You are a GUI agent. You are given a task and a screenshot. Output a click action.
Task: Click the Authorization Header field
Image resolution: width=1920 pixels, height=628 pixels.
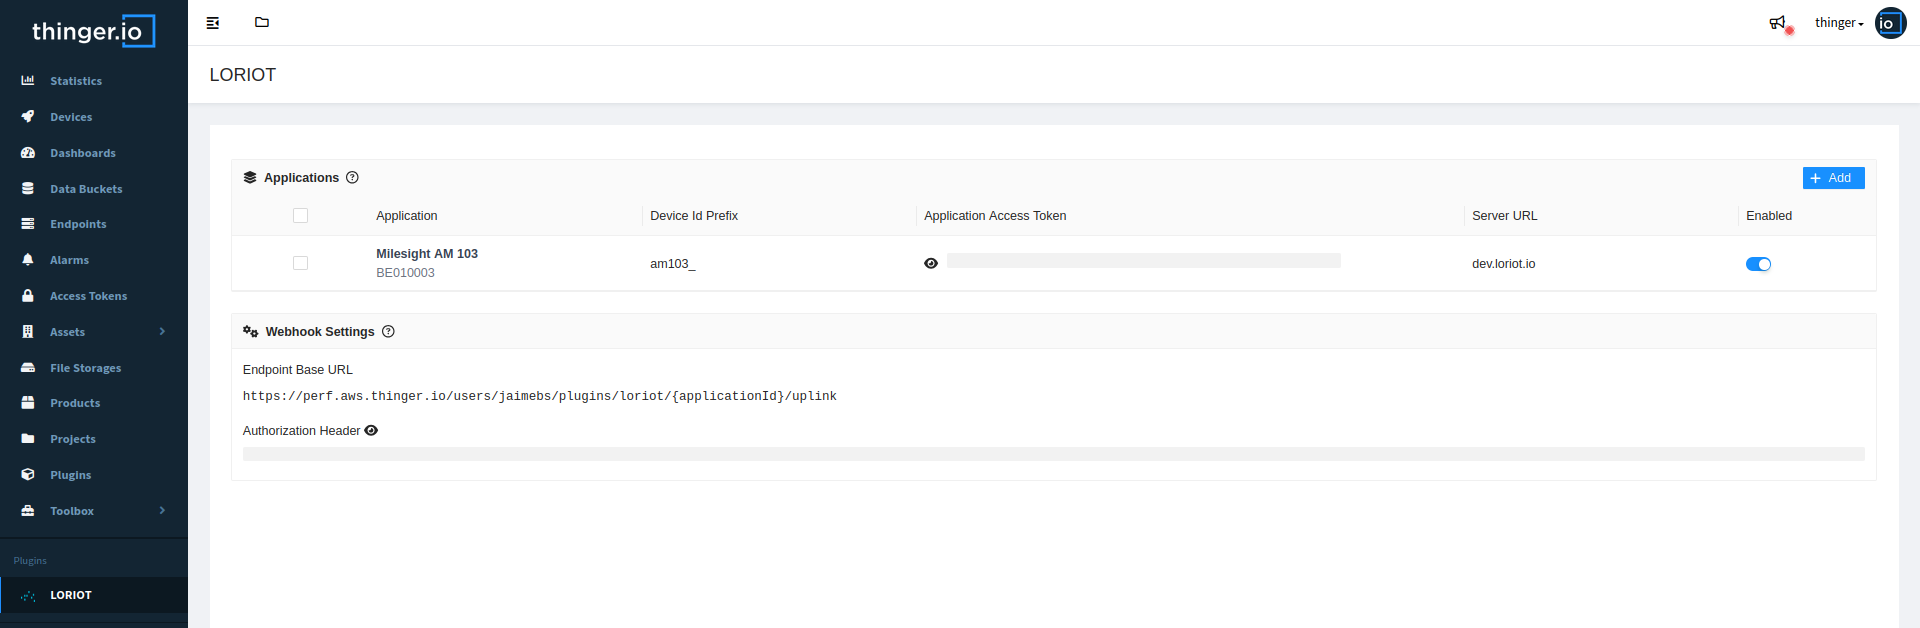point(1053,454)
